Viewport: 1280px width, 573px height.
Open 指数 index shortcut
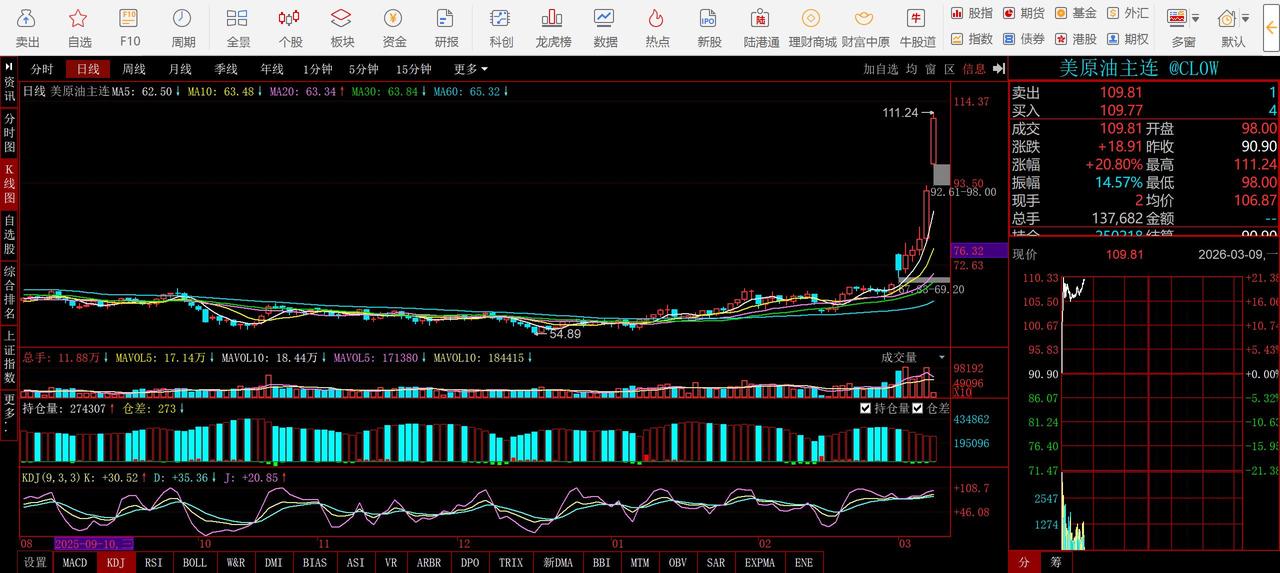click(972, 39)
